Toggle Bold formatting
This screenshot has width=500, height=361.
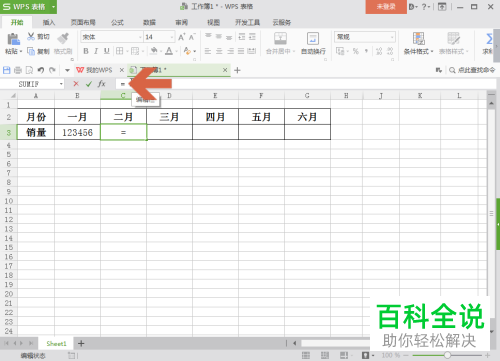[x=86, y=51]
